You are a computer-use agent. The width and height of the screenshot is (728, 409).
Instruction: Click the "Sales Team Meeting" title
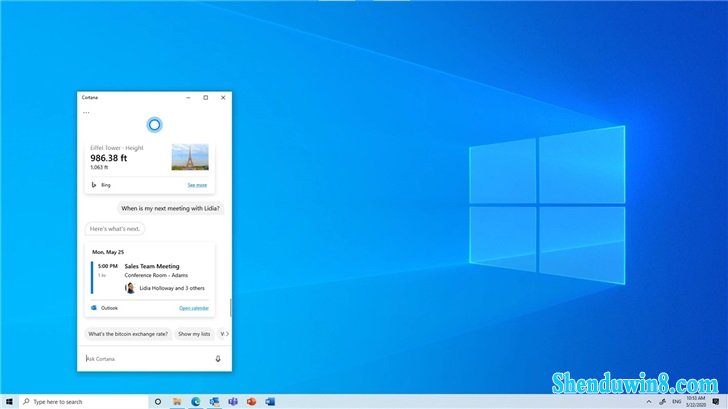click(152, 266)
